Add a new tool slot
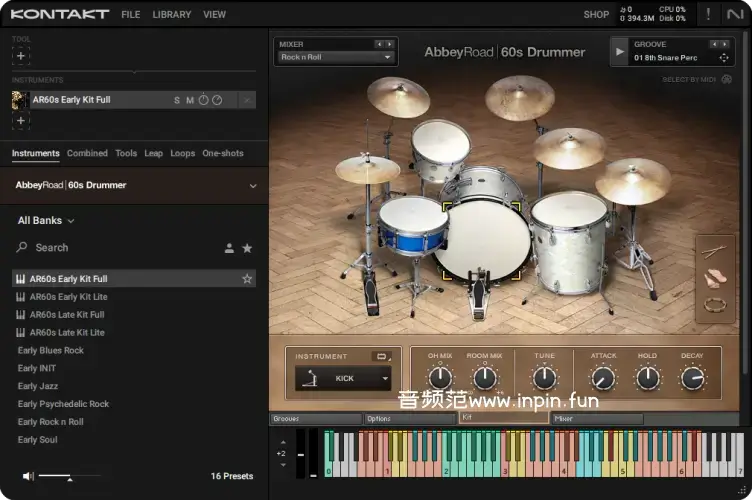752x500 pixels. point(20,56)
